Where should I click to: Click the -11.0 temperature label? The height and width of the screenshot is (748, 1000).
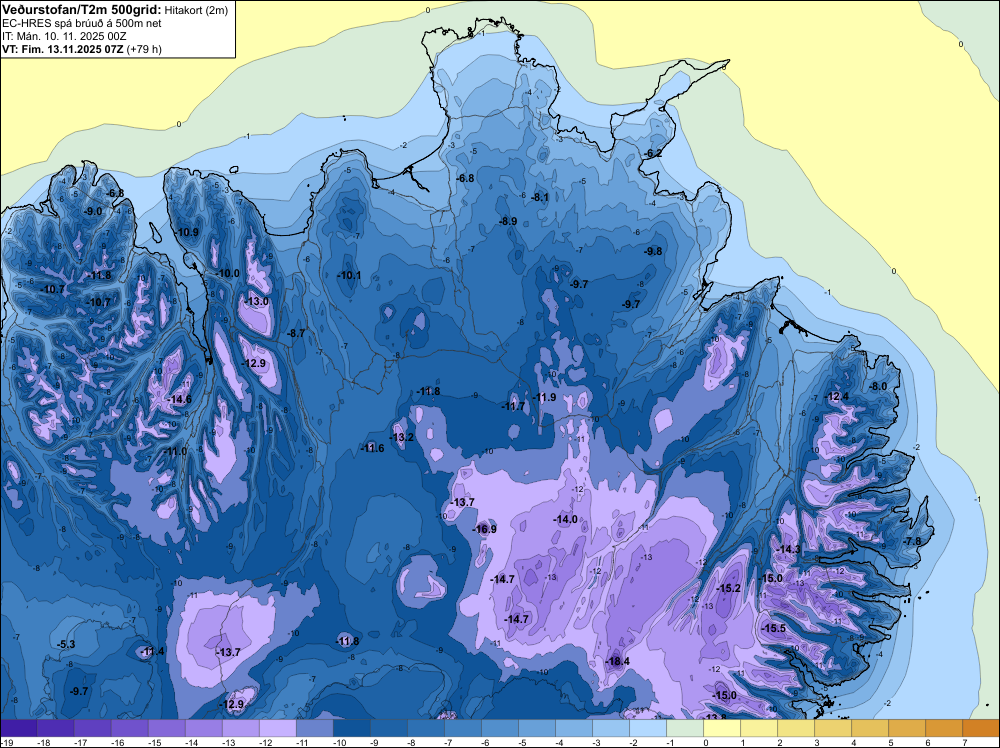[x=175, y=451]
